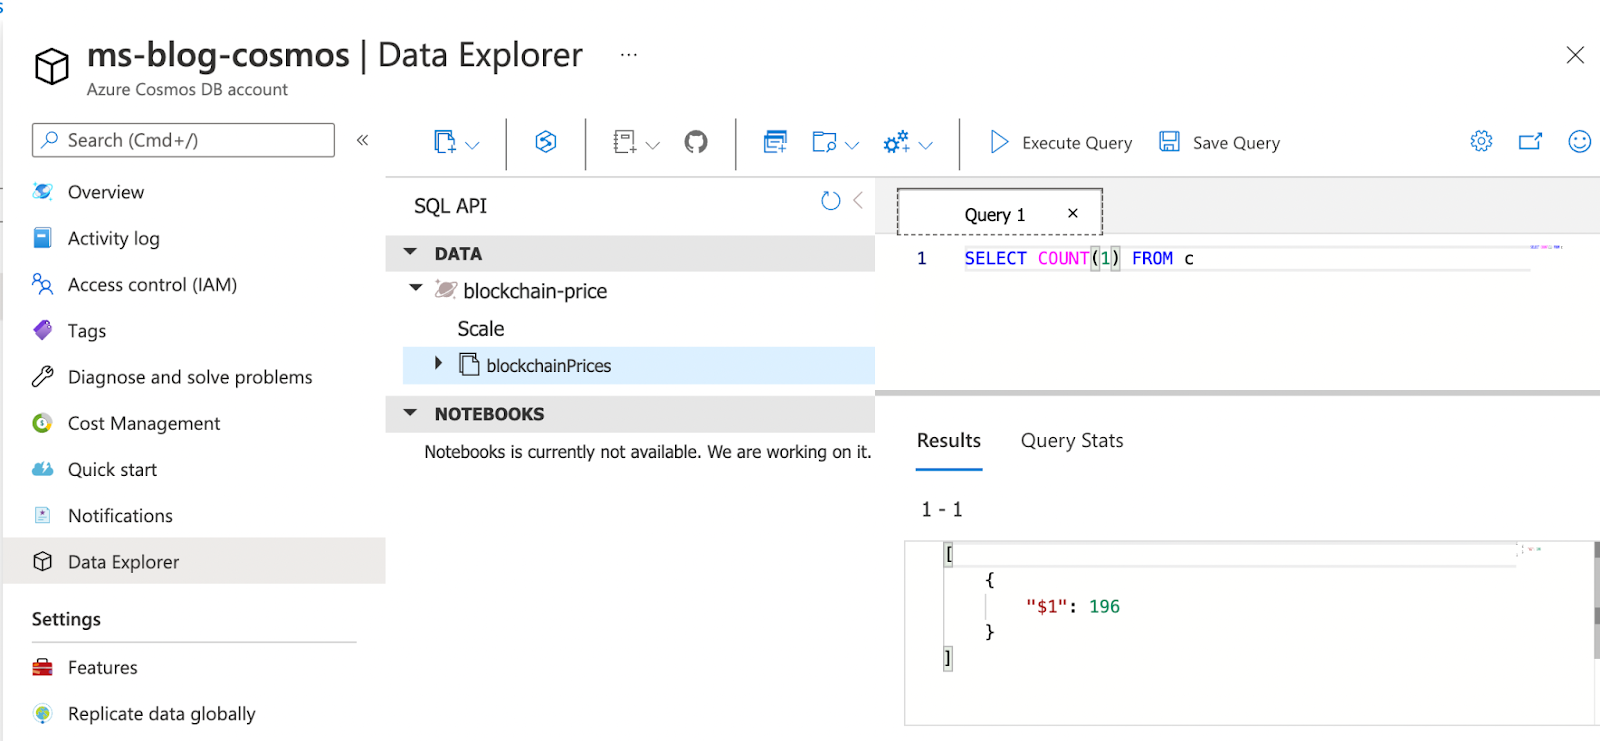This screenshot has width=1600, height=741.
Task: Click the "Azure Cosmos DB account" subtitle
Action: pos(187,90)
